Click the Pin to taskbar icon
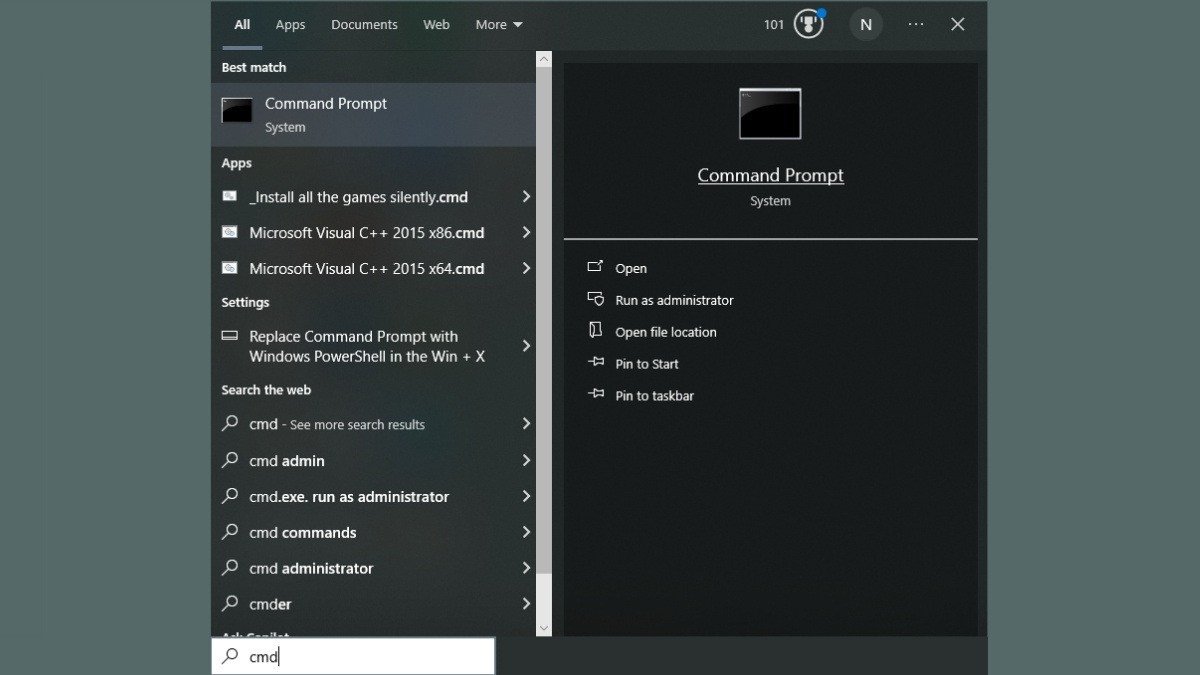The height and width of the screenshot is (675, 1200). [595, 395]
